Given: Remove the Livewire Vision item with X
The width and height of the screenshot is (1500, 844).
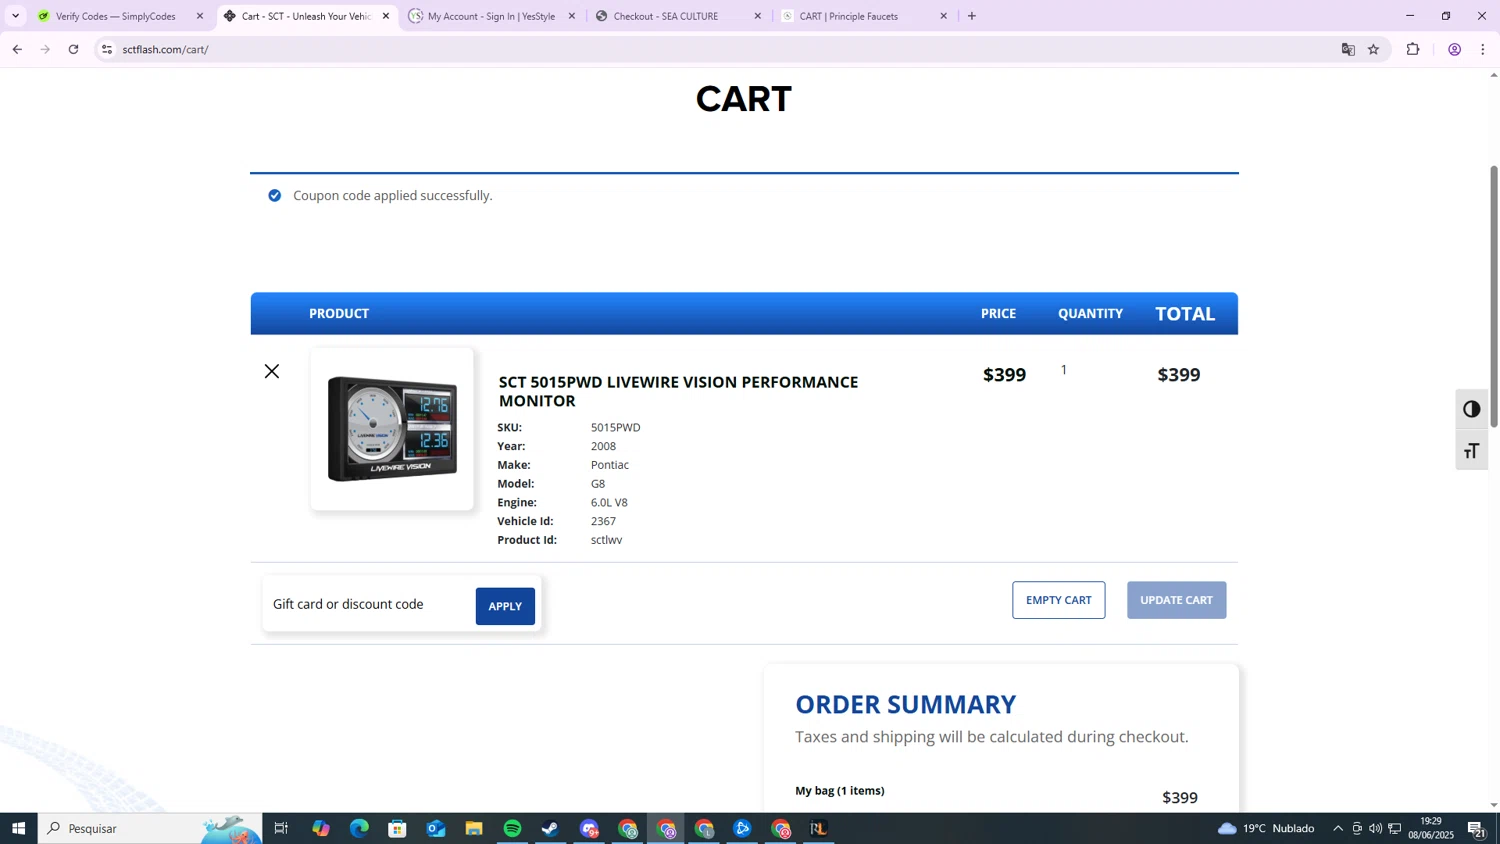Looking at the screenshot, I should 272,371.
